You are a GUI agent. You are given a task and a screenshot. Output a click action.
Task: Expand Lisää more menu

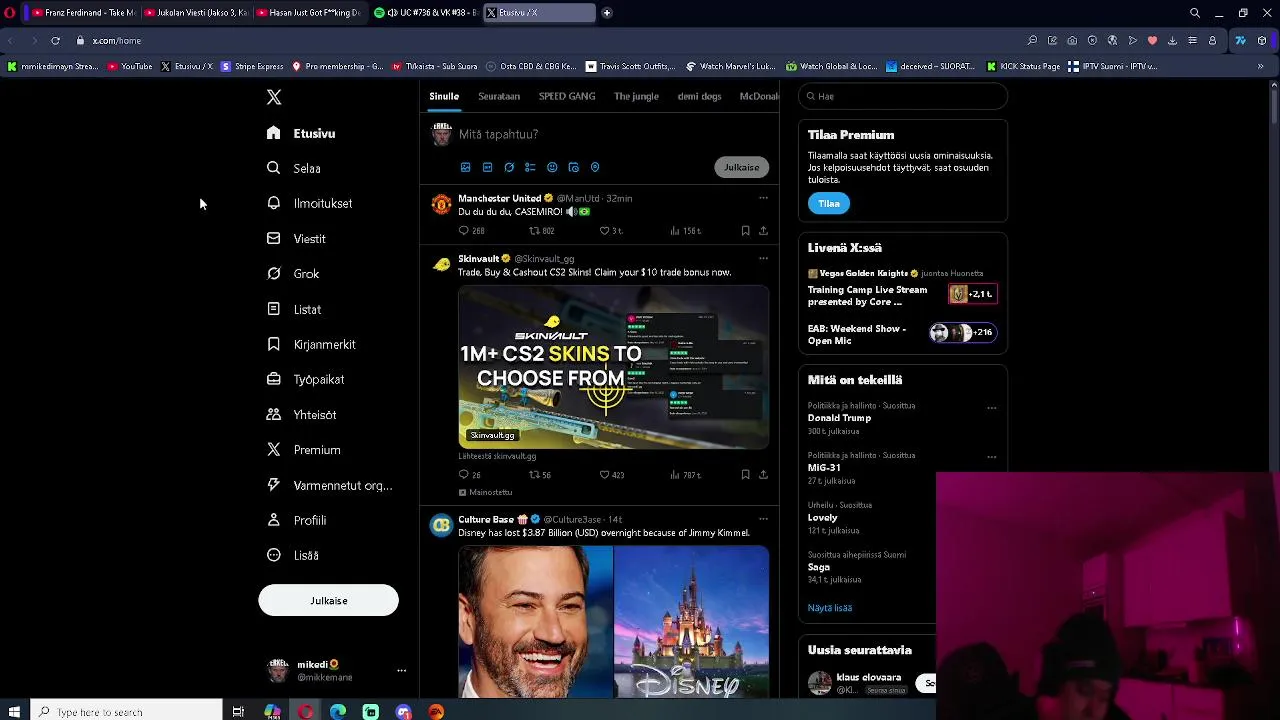(293, 555)
